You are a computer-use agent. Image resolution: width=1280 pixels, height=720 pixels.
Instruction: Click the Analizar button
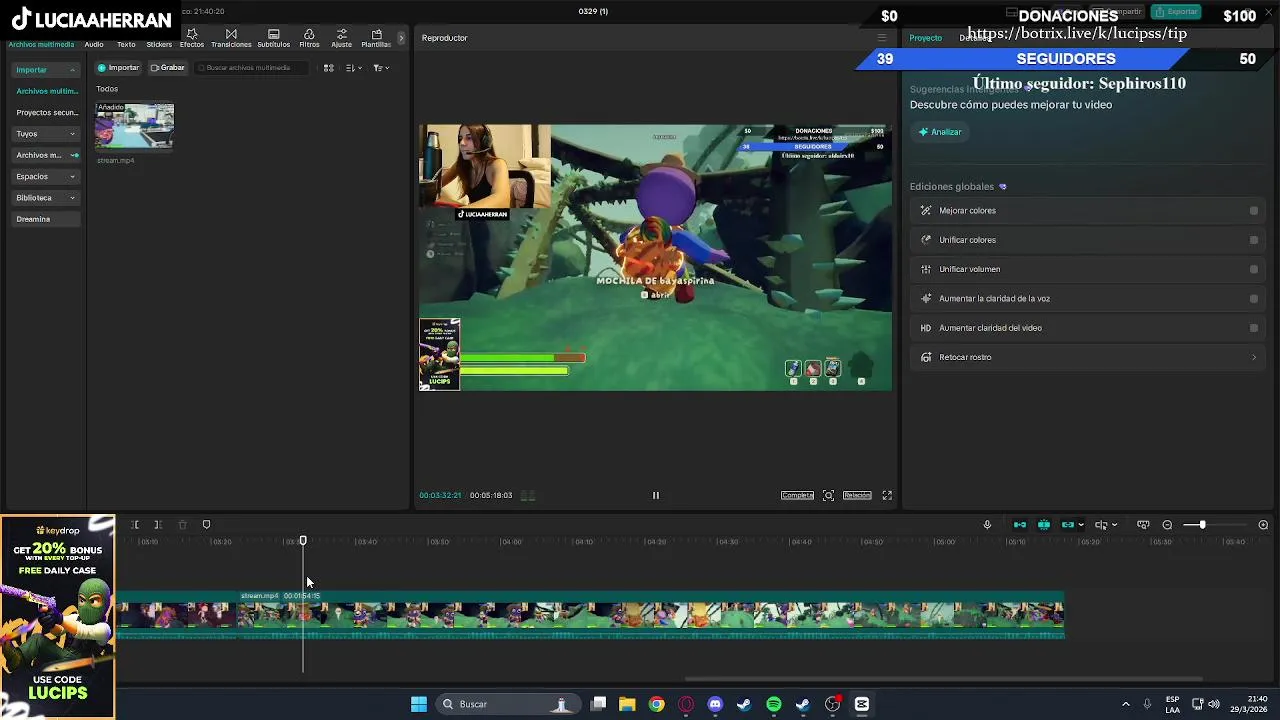[940, 132]
